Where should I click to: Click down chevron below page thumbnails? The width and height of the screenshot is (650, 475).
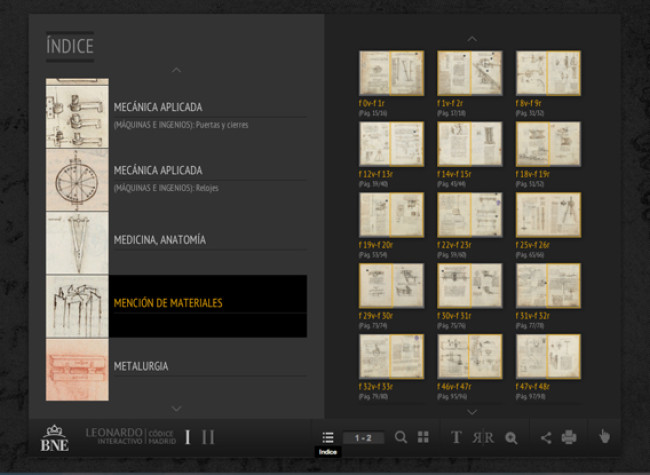click(472, 412)
